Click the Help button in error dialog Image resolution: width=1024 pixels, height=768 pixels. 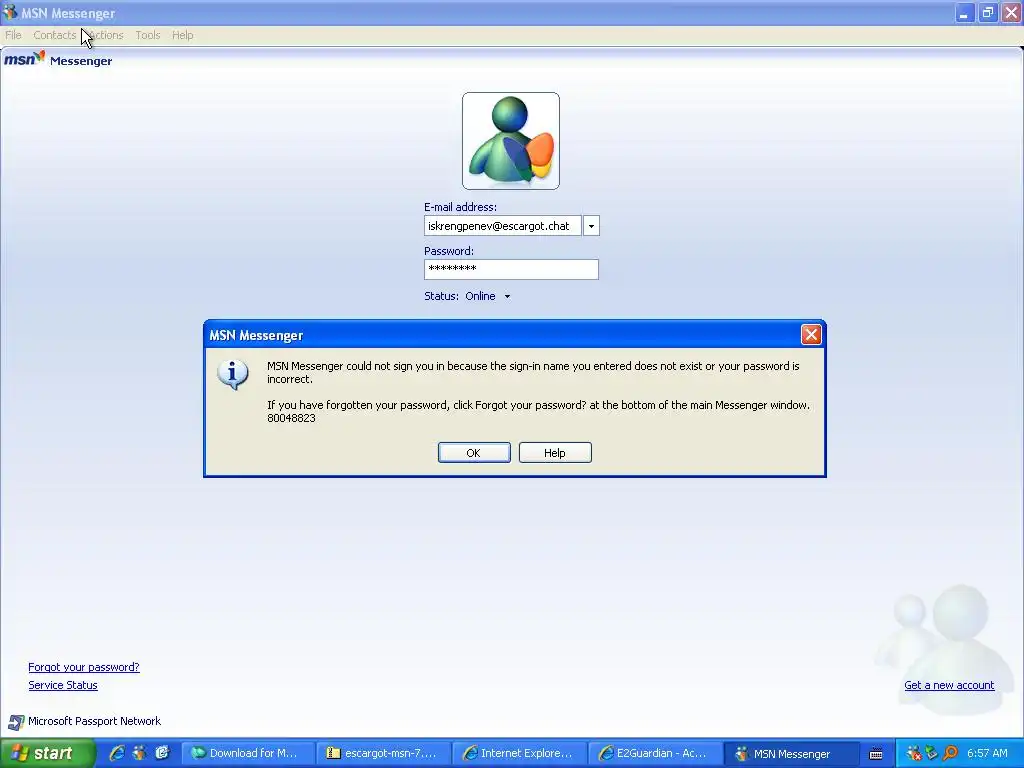[555, 453]
